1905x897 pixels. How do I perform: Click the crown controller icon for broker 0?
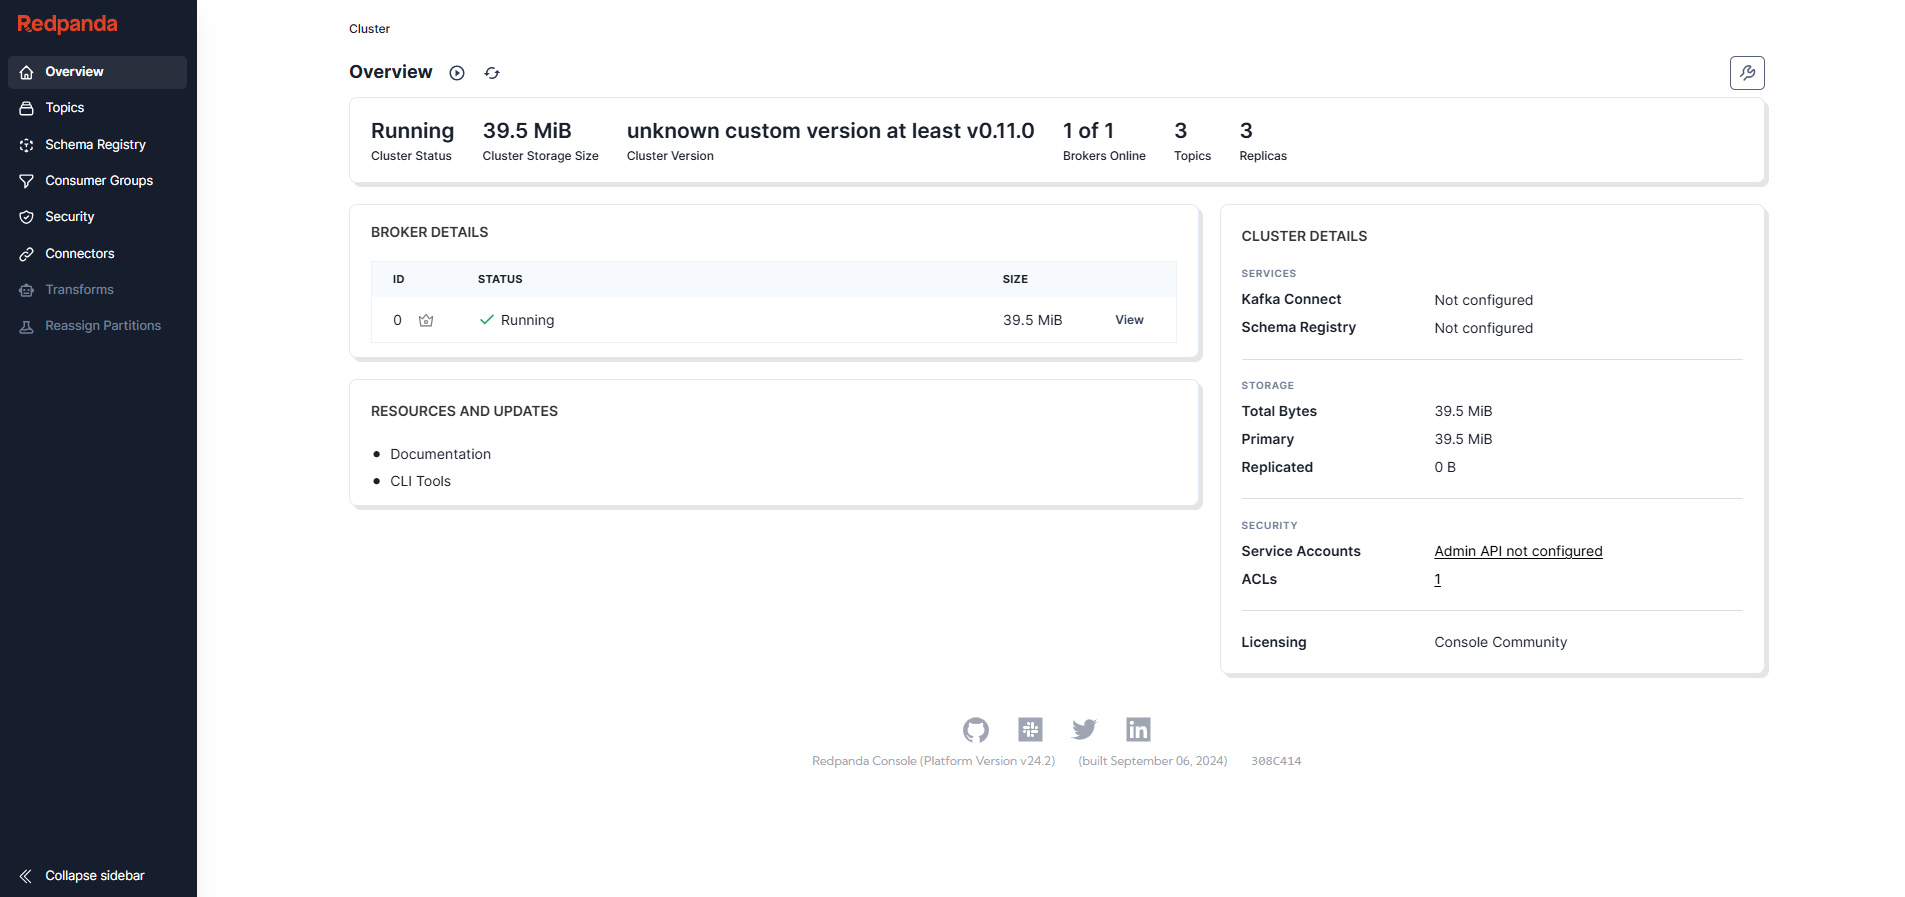coord(426,321)
